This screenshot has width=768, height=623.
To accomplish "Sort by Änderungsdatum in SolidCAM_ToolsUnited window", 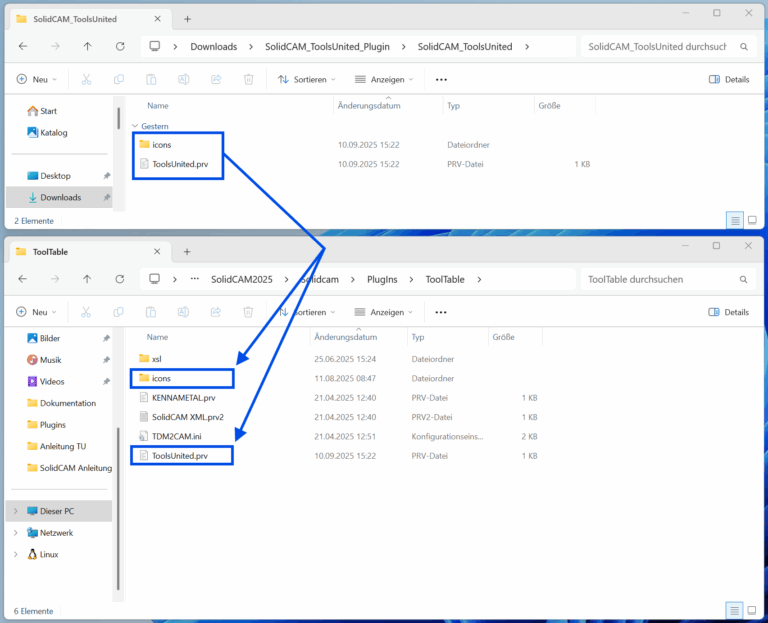I will [x=369, y=106].
